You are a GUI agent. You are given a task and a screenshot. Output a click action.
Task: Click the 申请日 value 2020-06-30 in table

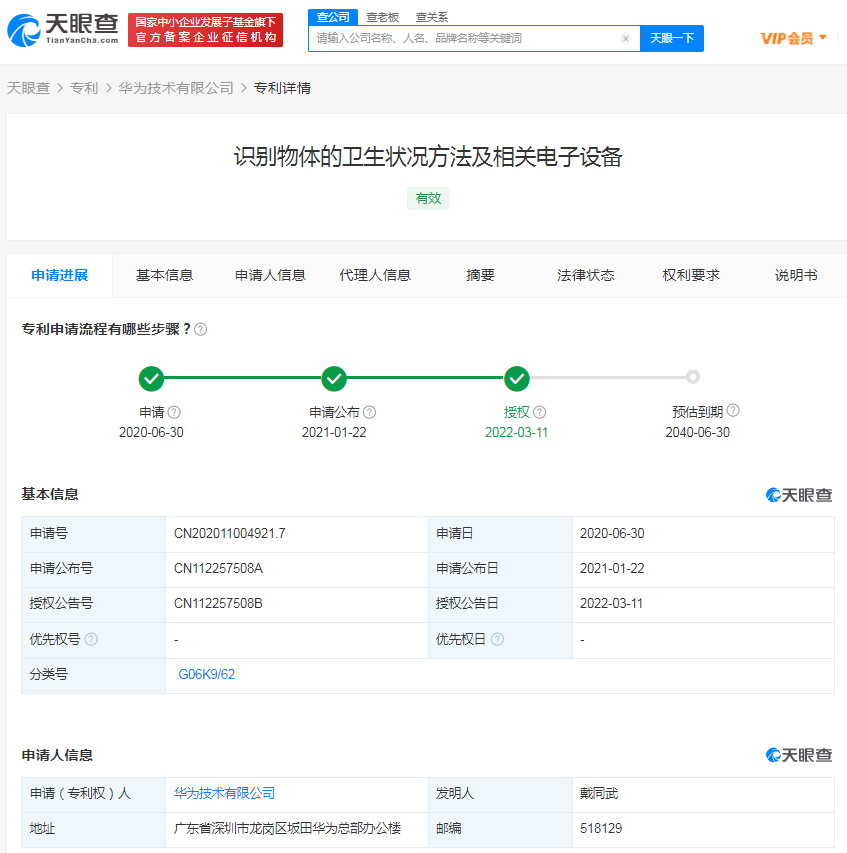tap(612, 534)
